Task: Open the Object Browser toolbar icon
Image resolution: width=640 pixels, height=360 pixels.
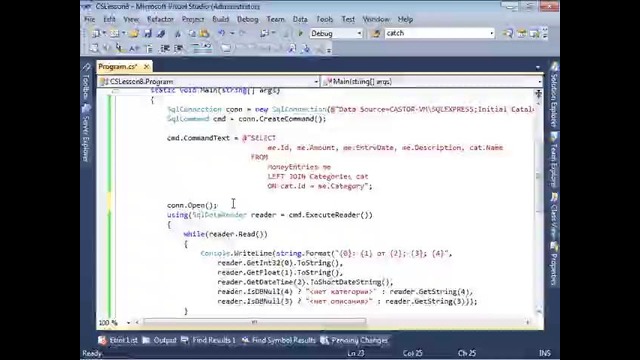Action: [x=534, y=33]
